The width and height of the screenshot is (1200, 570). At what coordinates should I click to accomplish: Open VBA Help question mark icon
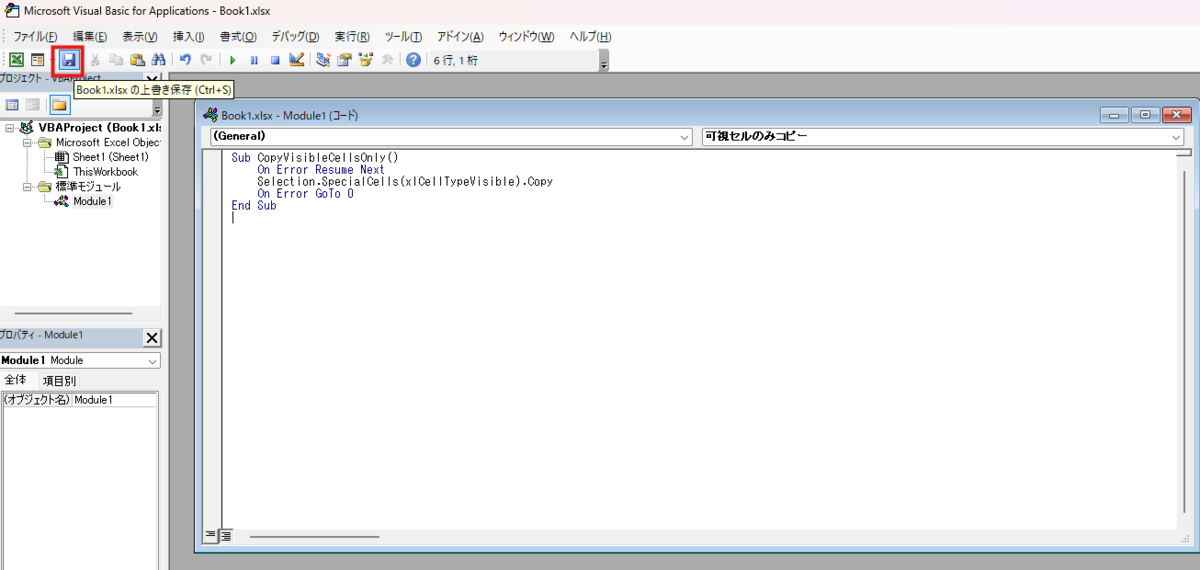point(413,60)
